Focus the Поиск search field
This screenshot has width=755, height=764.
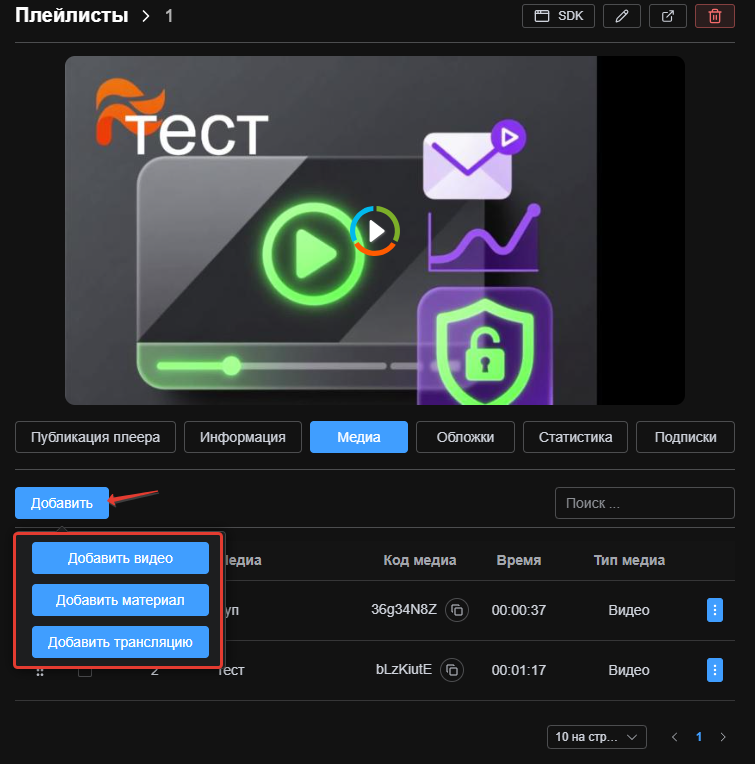click(644, 503)
